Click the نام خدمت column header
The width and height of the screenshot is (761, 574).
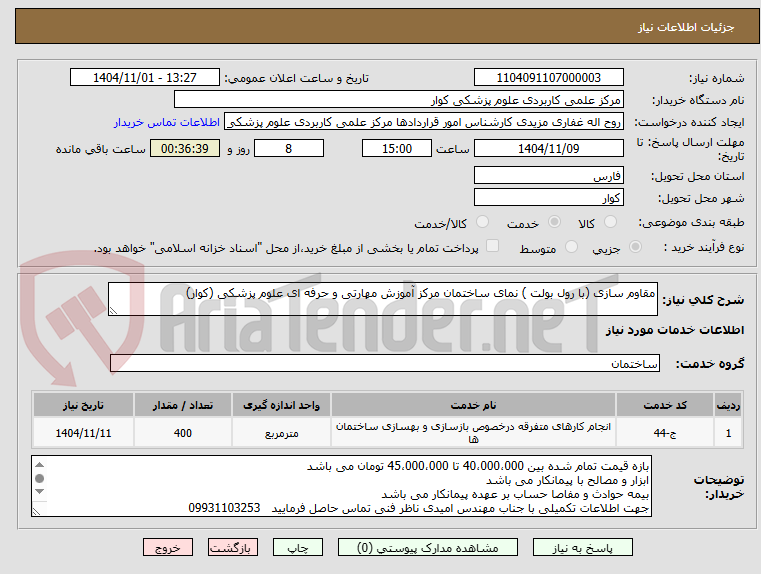click(473, 405)
